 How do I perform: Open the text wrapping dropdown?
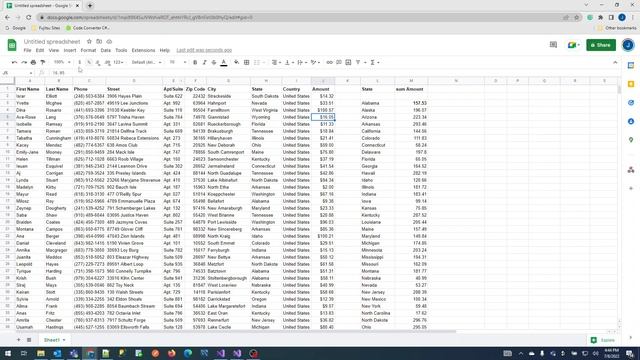(x=302, y=62)
